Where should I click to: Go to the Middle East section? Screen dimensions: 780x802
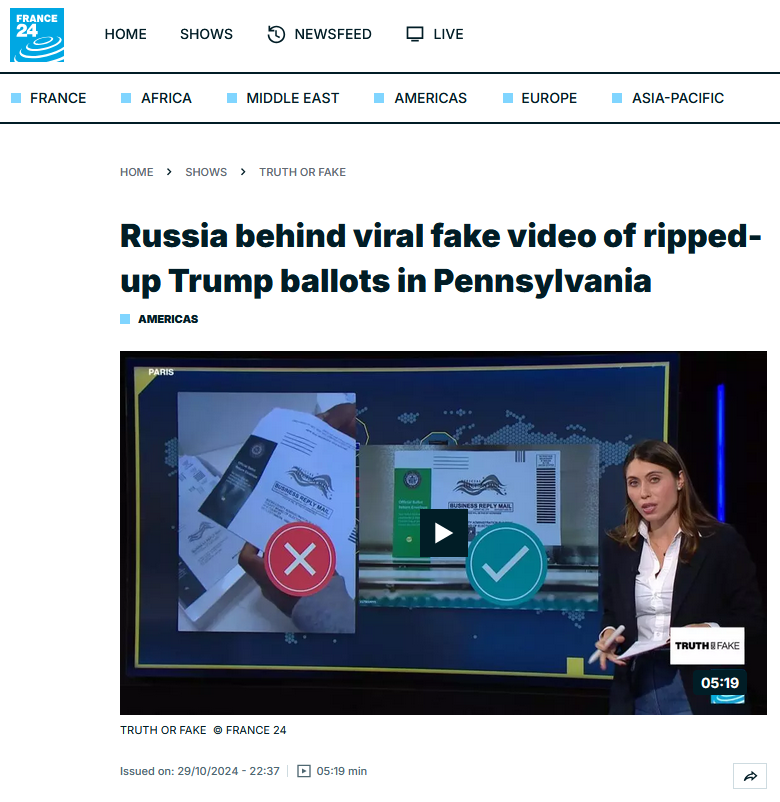coord(293,98)
